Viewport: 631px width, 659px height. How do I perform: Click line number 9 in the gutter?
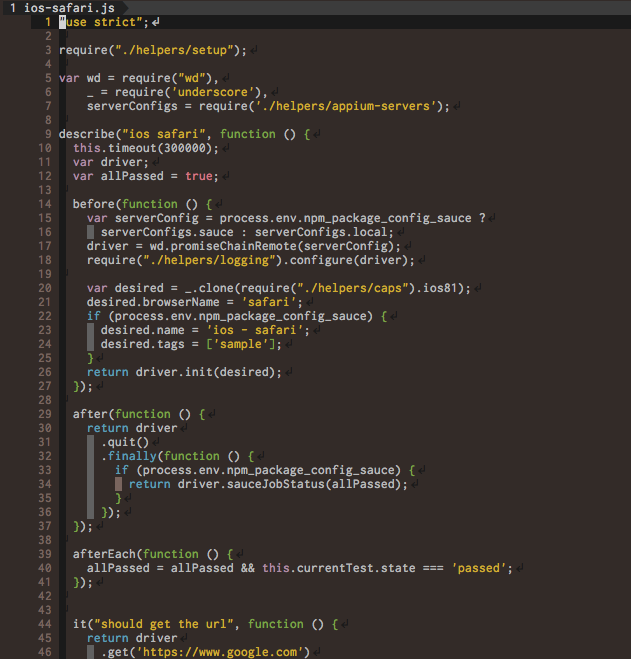[x=48, y=134]
